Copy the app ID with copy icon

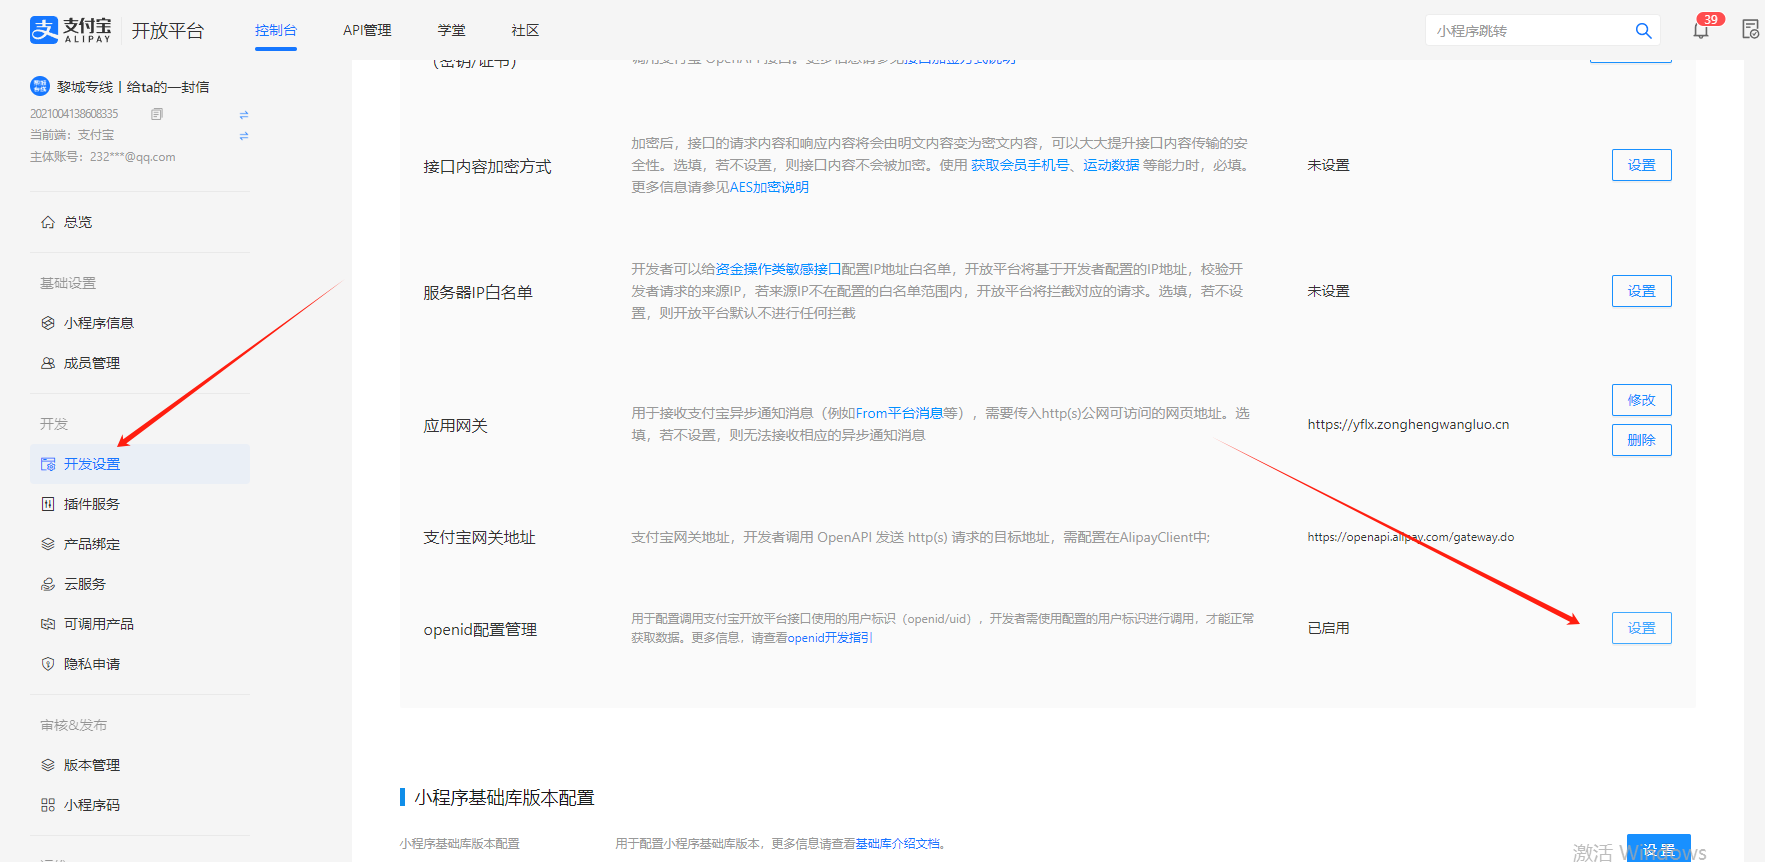(x=157, y=114)
